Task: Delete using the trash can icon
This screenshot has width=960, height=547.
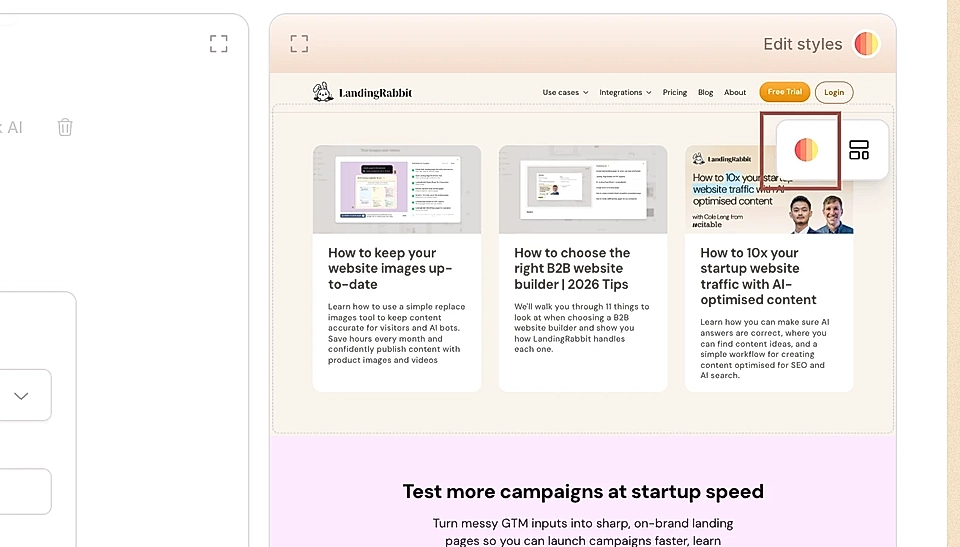Action: [x=65, y=127]
